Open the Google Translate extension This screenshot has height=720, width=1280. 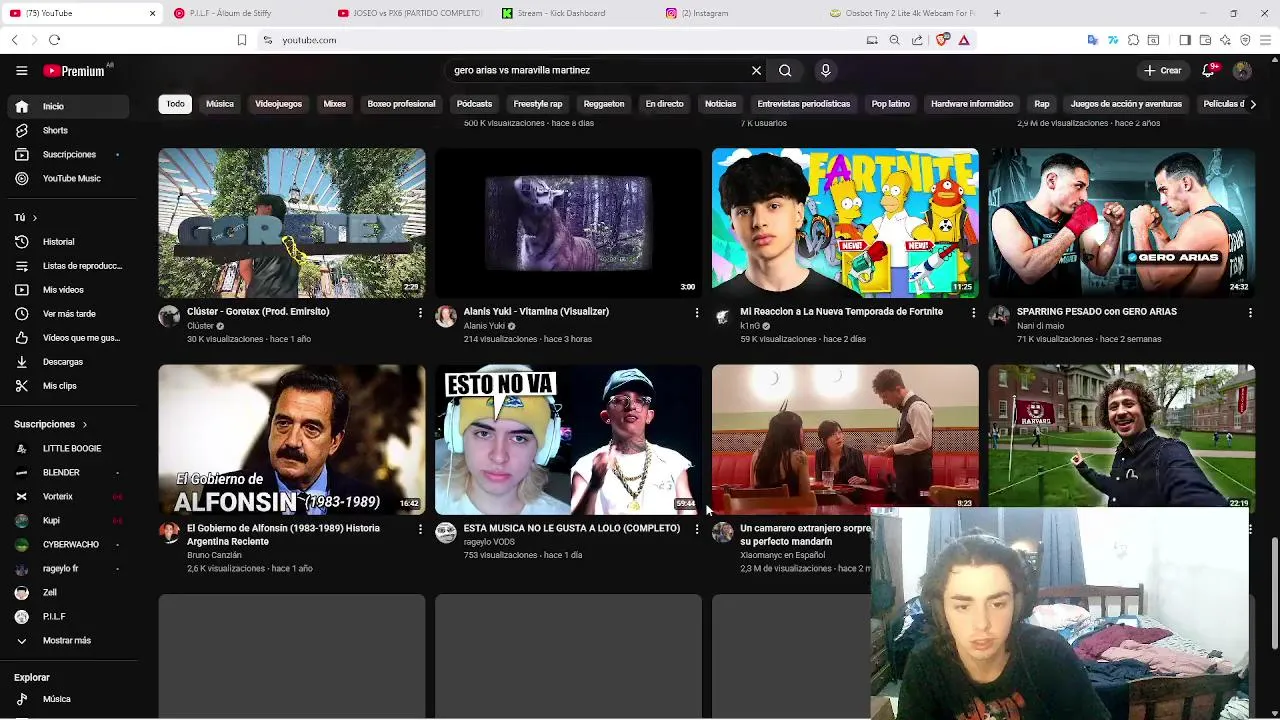[1092, 40]
